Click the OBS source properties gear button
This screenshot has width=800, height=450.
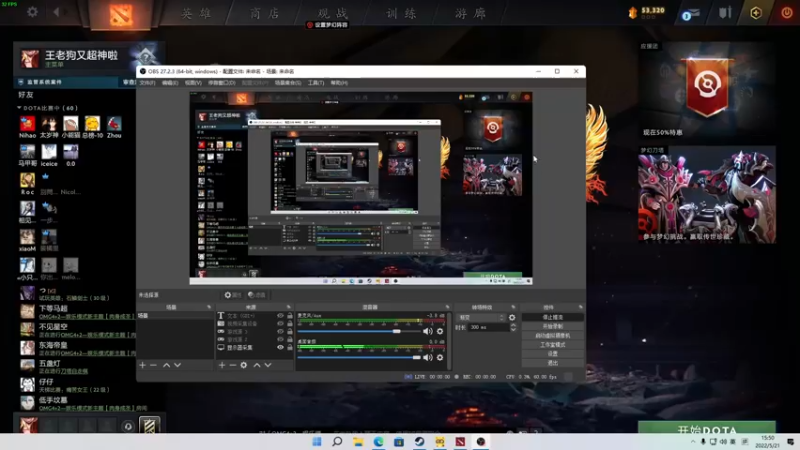(233, 295)
